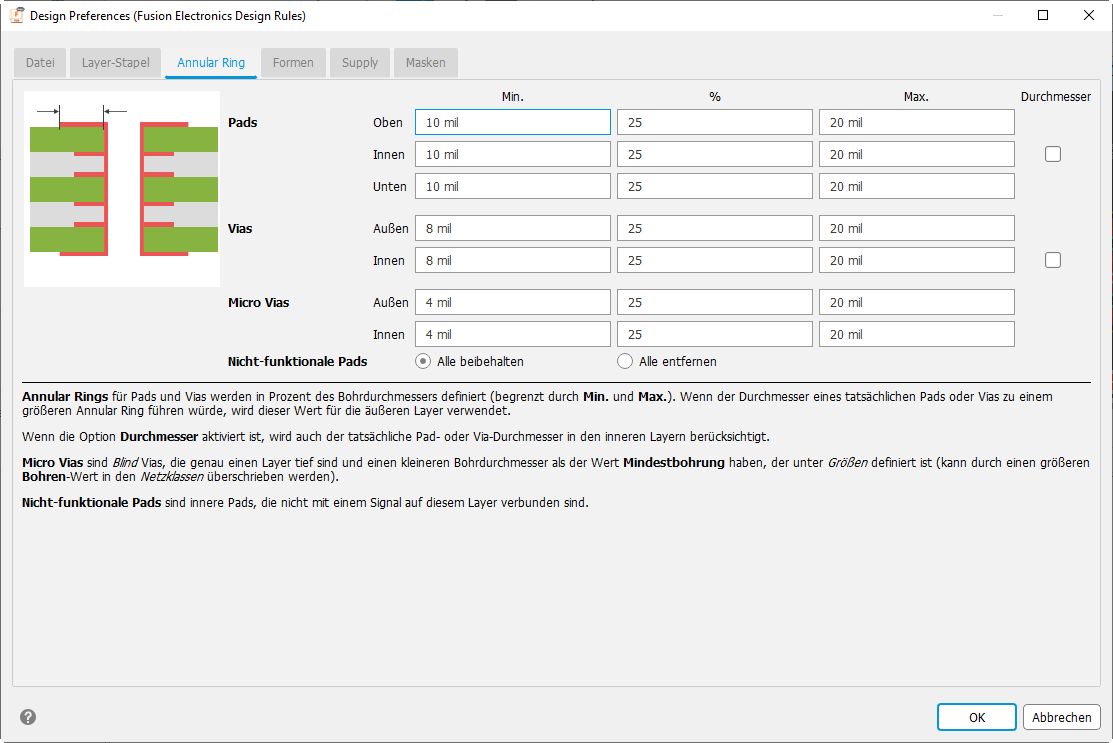Close the Design Preferences dialog

[x=1089, y=15]
